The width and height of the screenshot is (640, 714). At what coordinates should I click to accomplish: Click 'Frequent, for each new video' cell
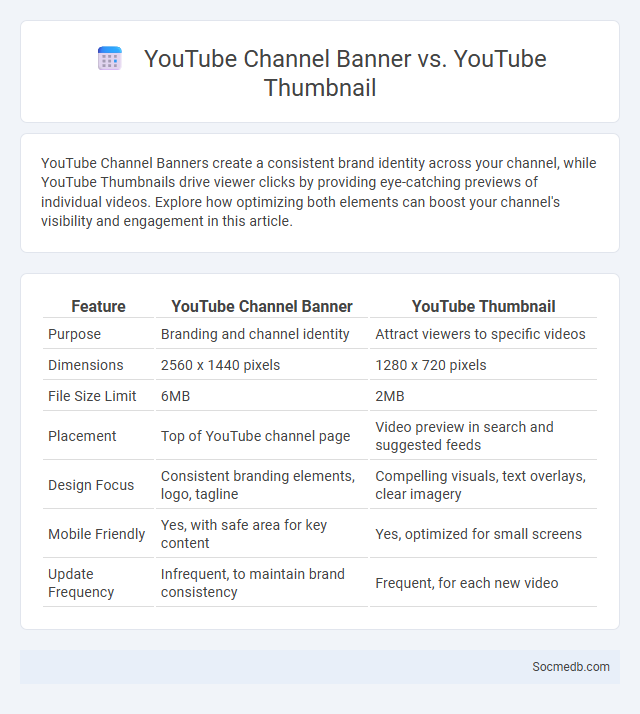467,583
